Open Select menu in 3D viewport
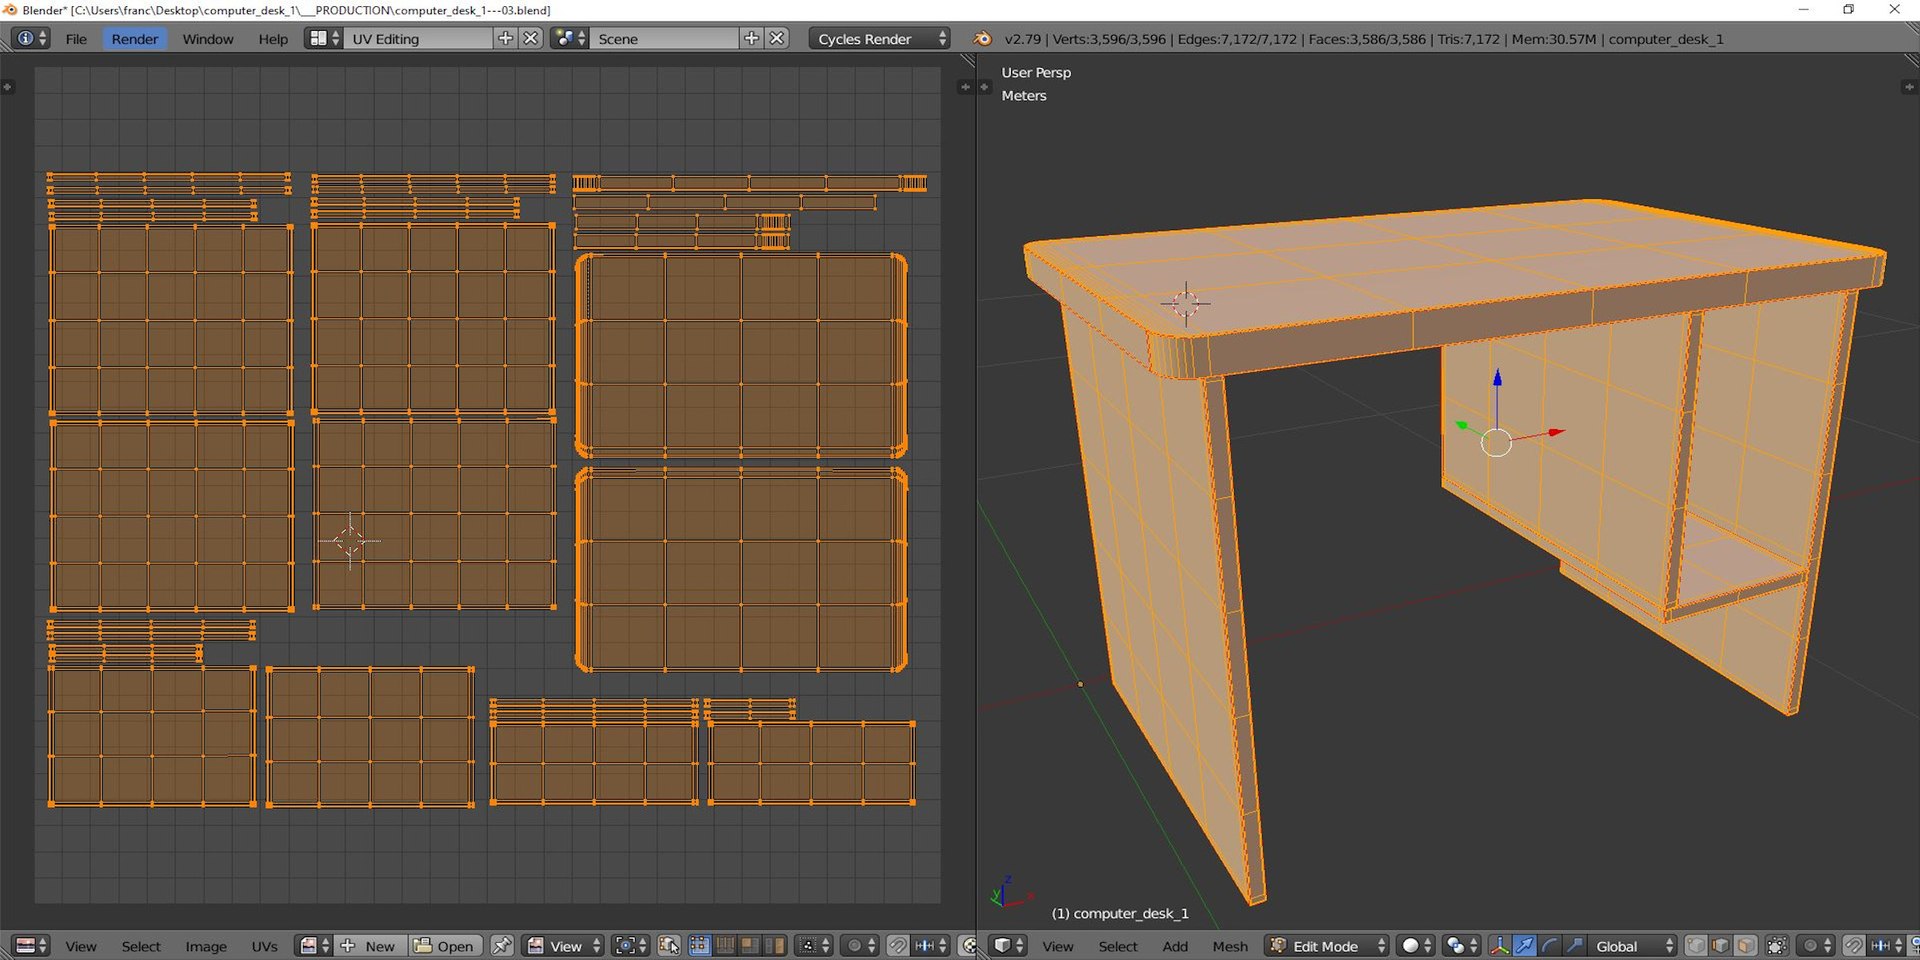1920x960 pixels. coord(1118,946)
